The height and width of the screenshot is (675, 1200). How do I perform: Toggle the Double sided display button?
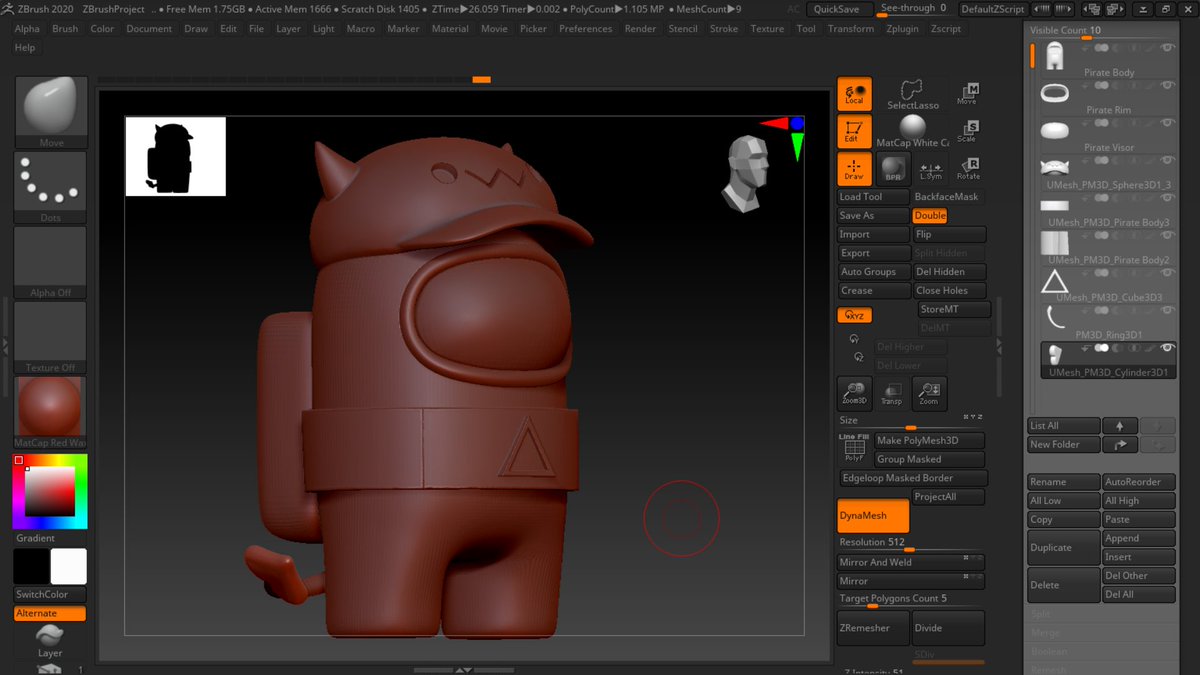929,216
